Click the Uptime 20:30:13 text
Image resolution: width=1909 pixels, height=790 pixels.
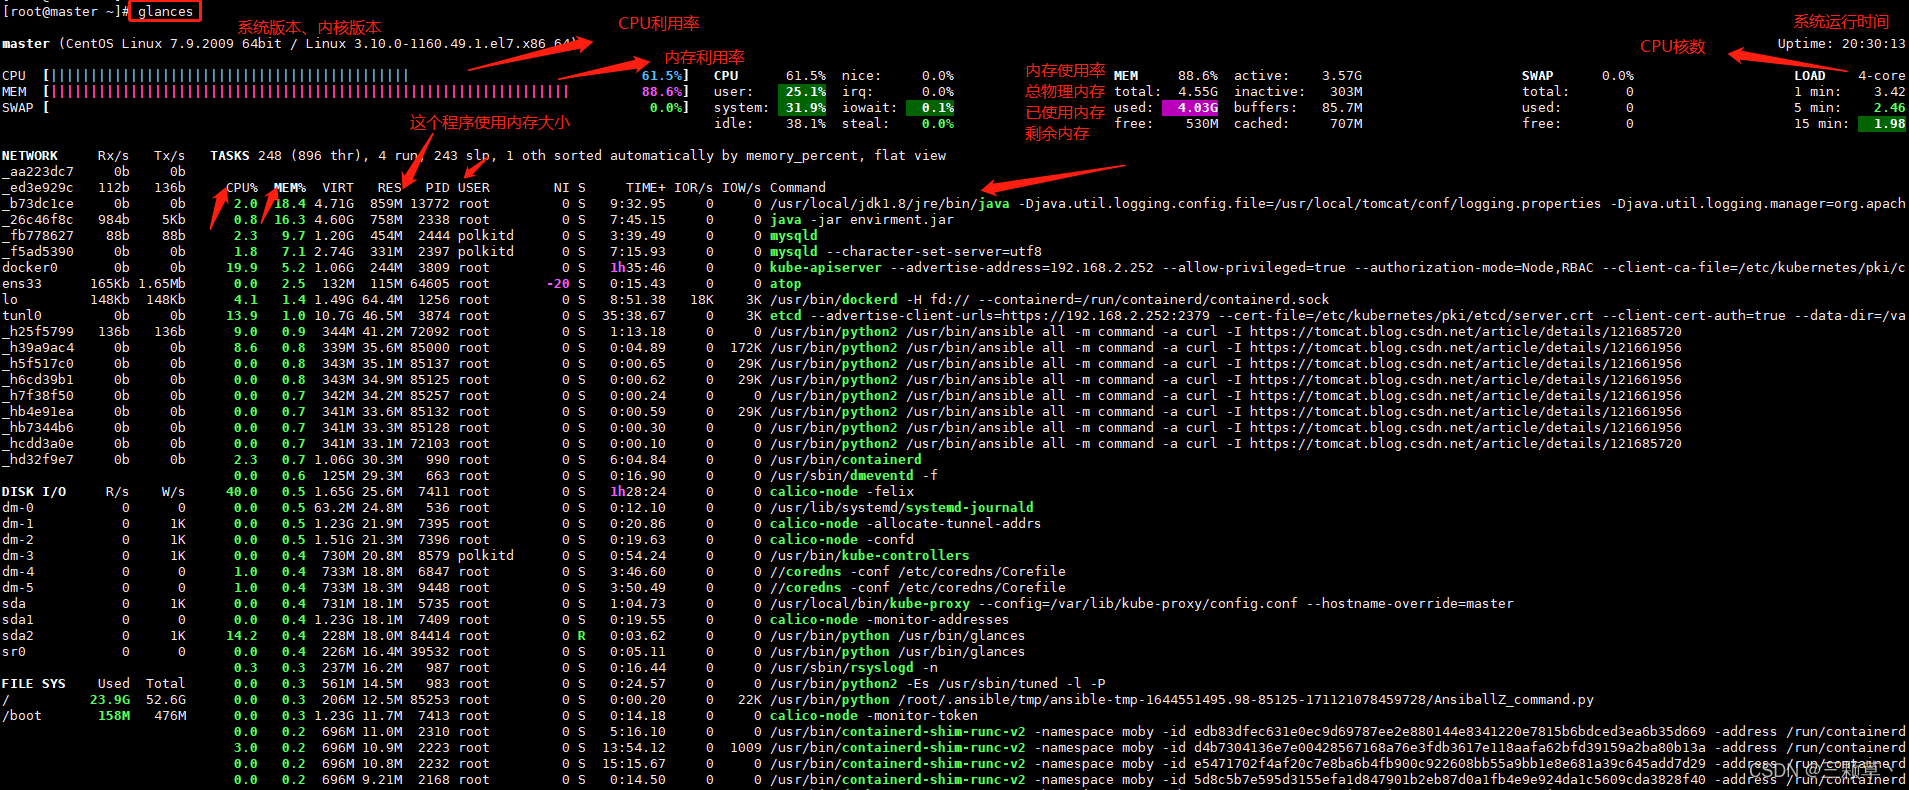click(1842, 43)
